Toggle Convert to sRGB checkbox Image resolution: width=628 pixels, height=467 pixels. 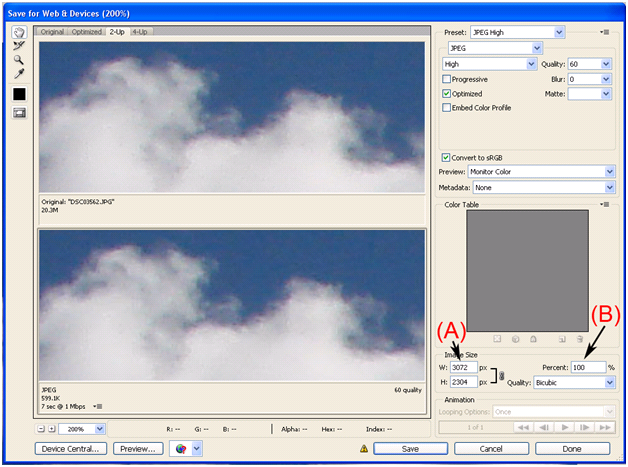(x=446, y=158)
